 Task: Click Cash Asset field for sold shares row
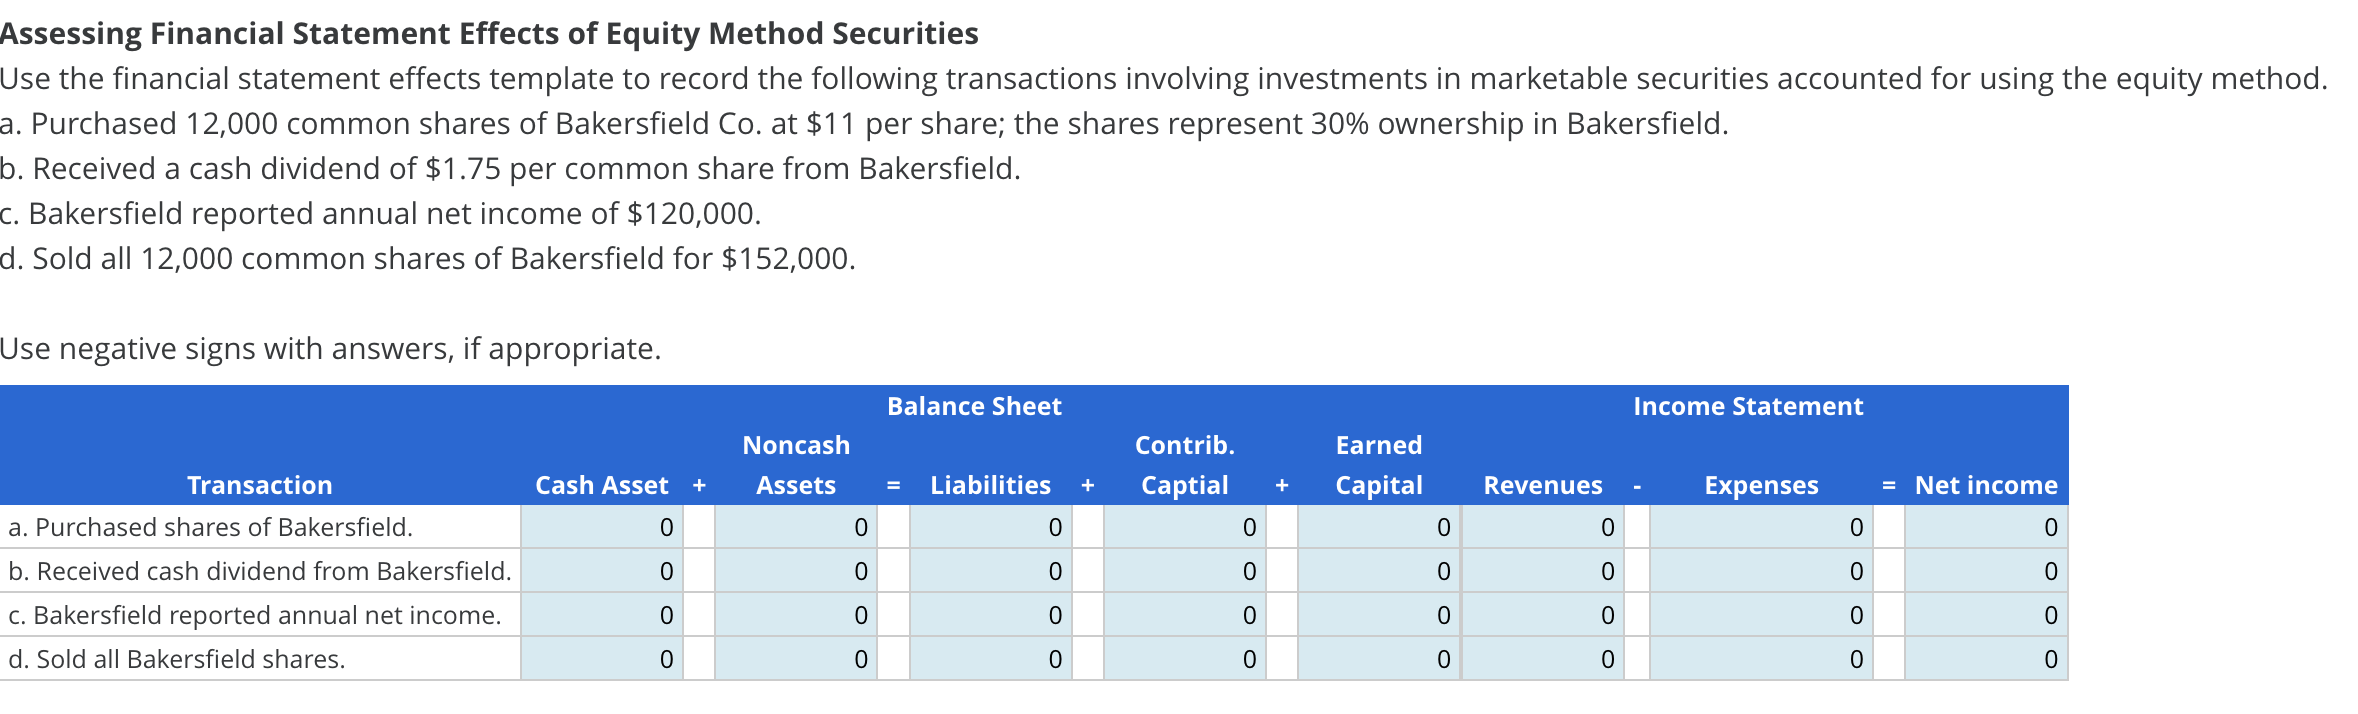pyautogui.click(x=602, y=659)
